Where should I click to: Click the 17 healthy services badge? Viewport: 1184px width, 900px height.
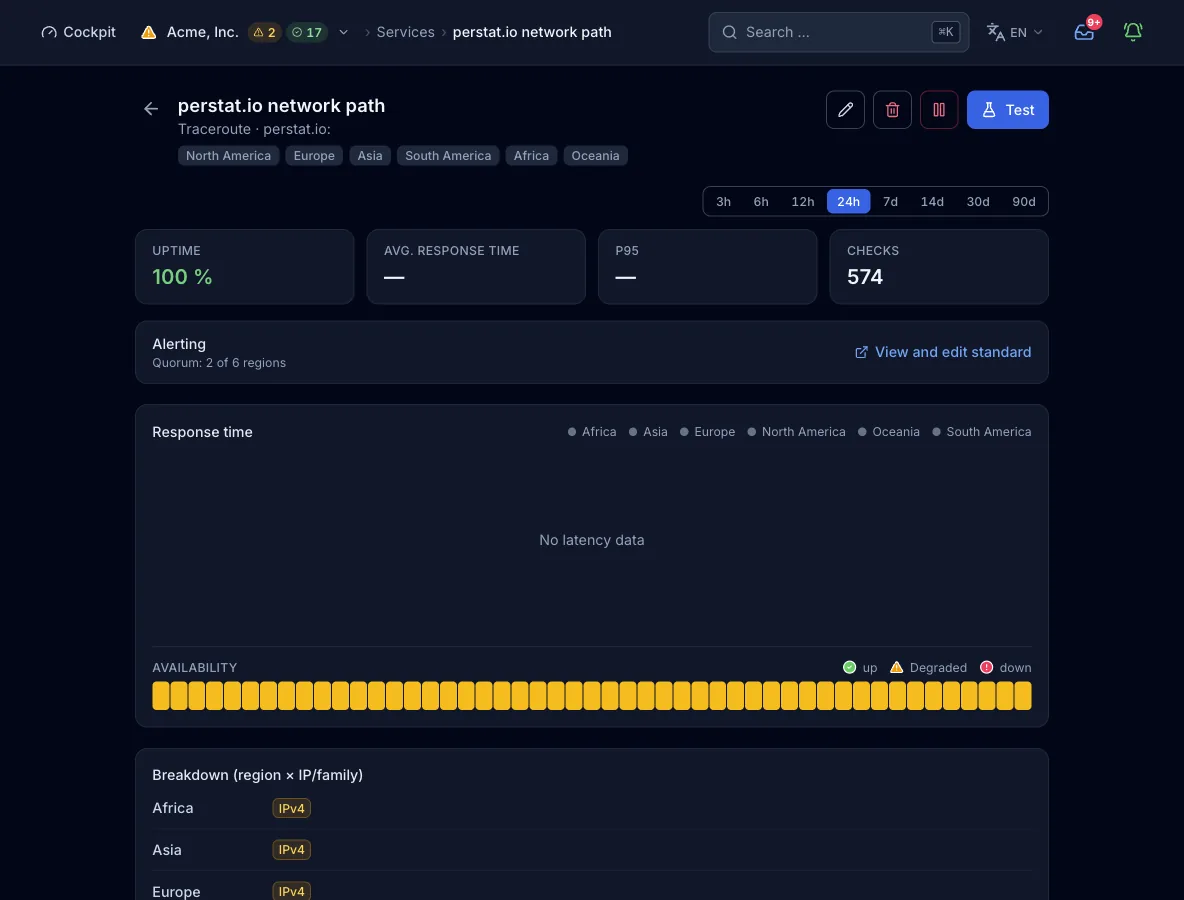pyautogui.click(x=307, y=32)
